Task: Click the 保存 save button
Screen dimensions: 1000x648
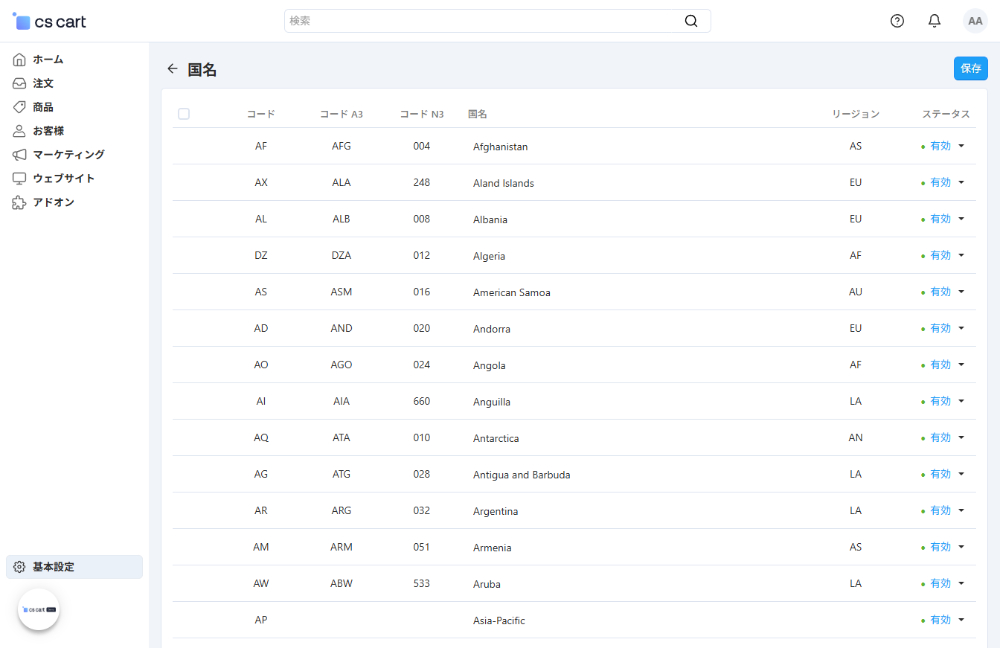Action: coord(970,68)
